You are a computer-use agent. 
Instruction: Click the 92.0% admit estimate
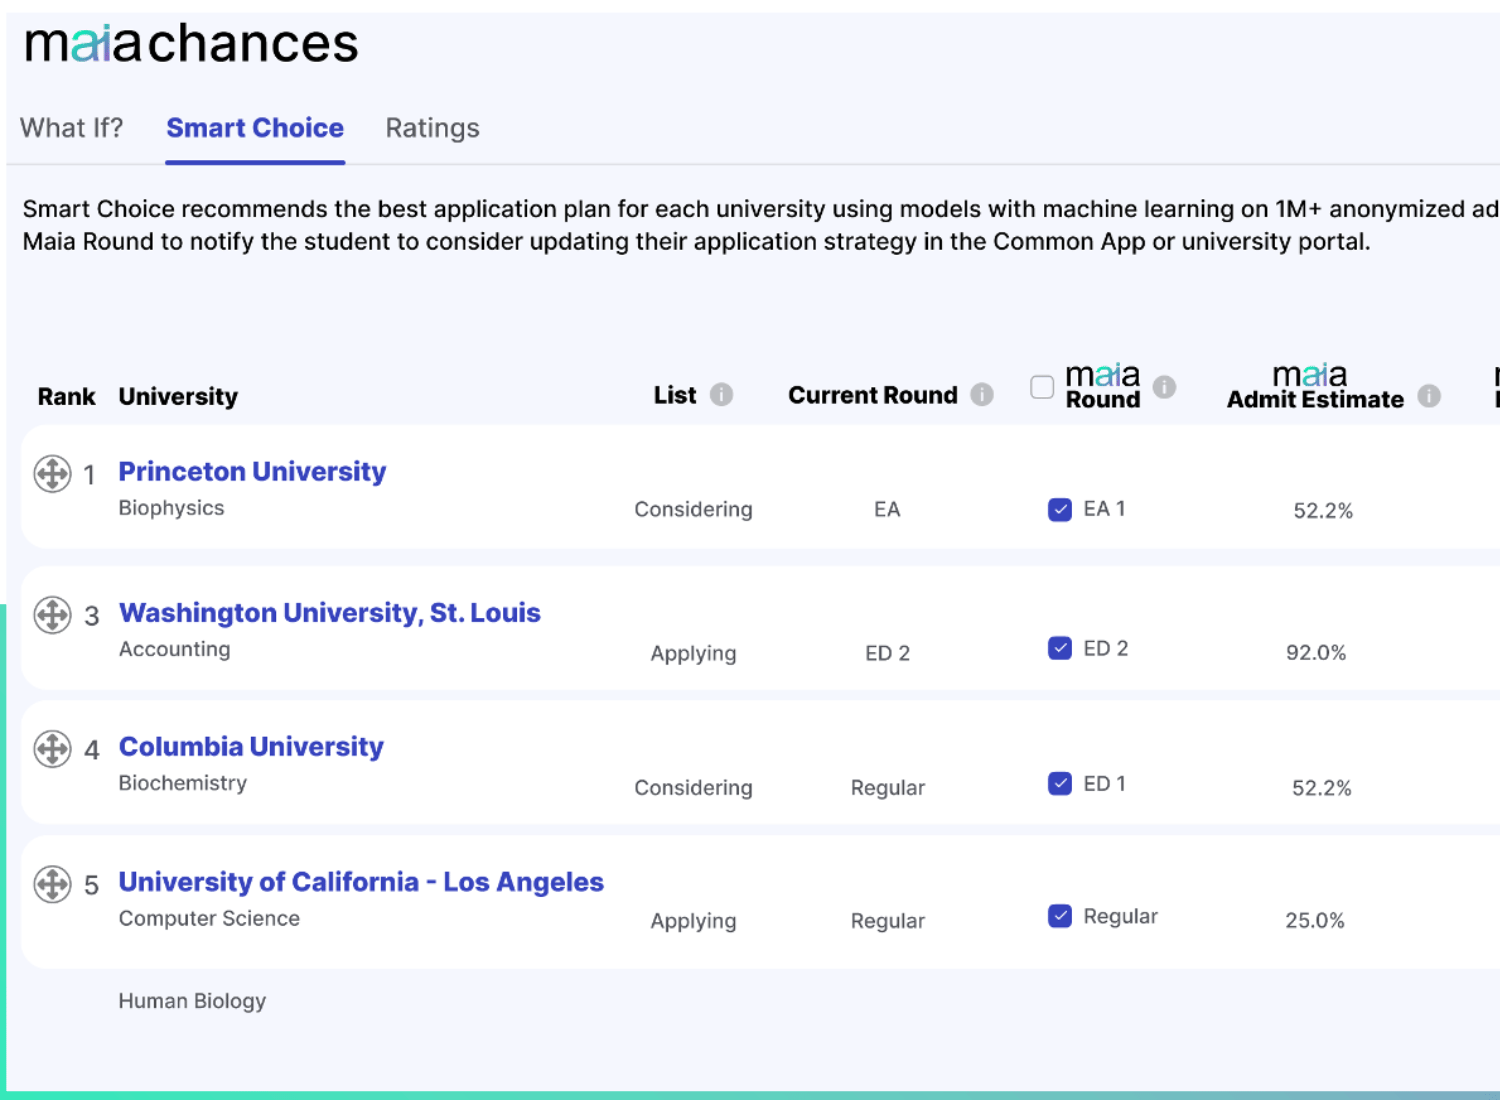click(1316, 653)
